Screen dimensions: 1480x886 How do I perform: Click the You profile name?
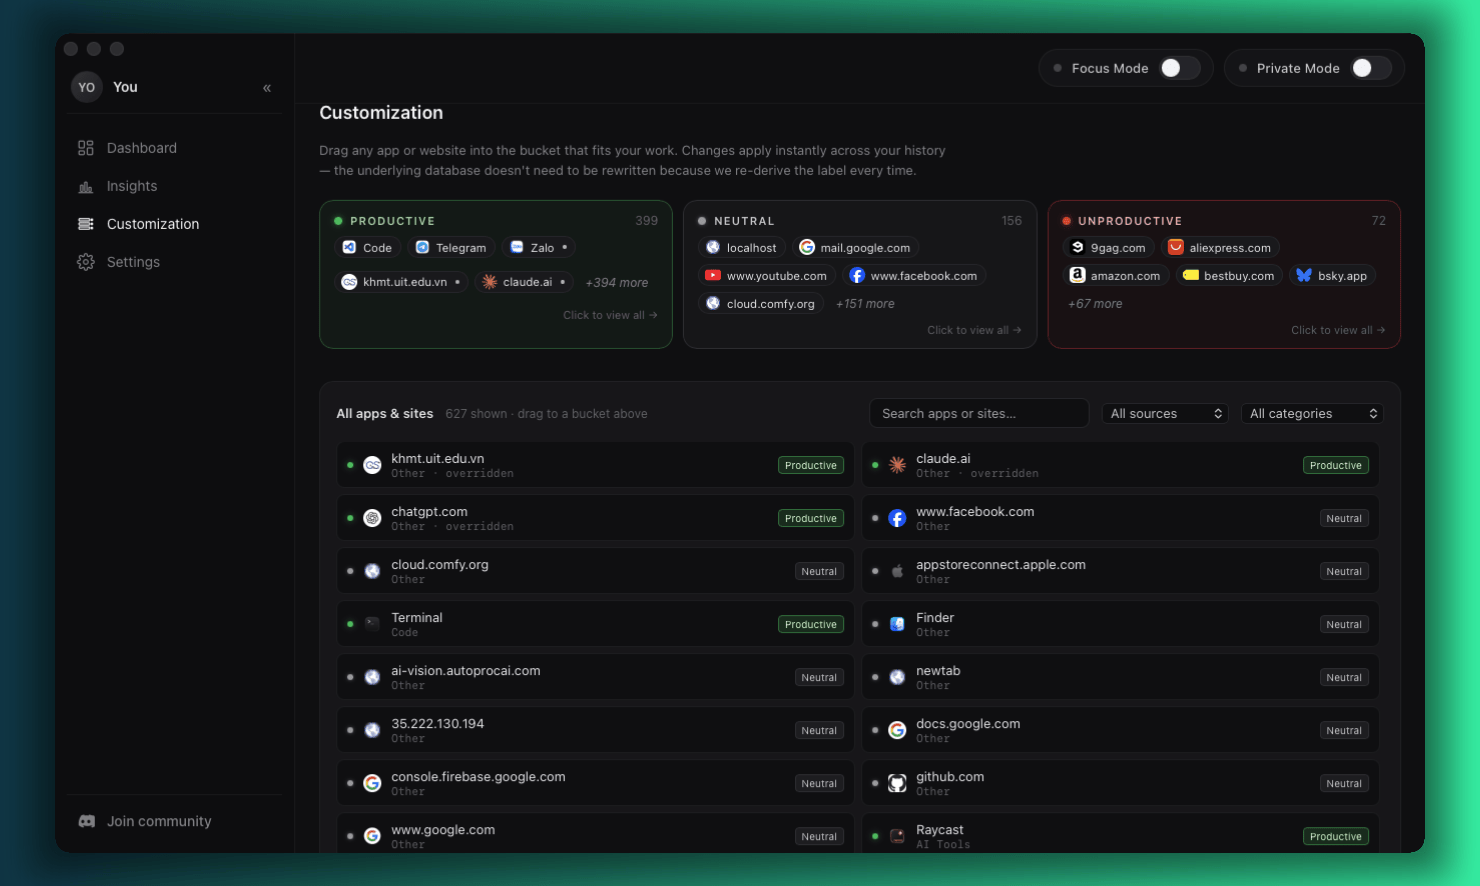(x=125, y=87)
